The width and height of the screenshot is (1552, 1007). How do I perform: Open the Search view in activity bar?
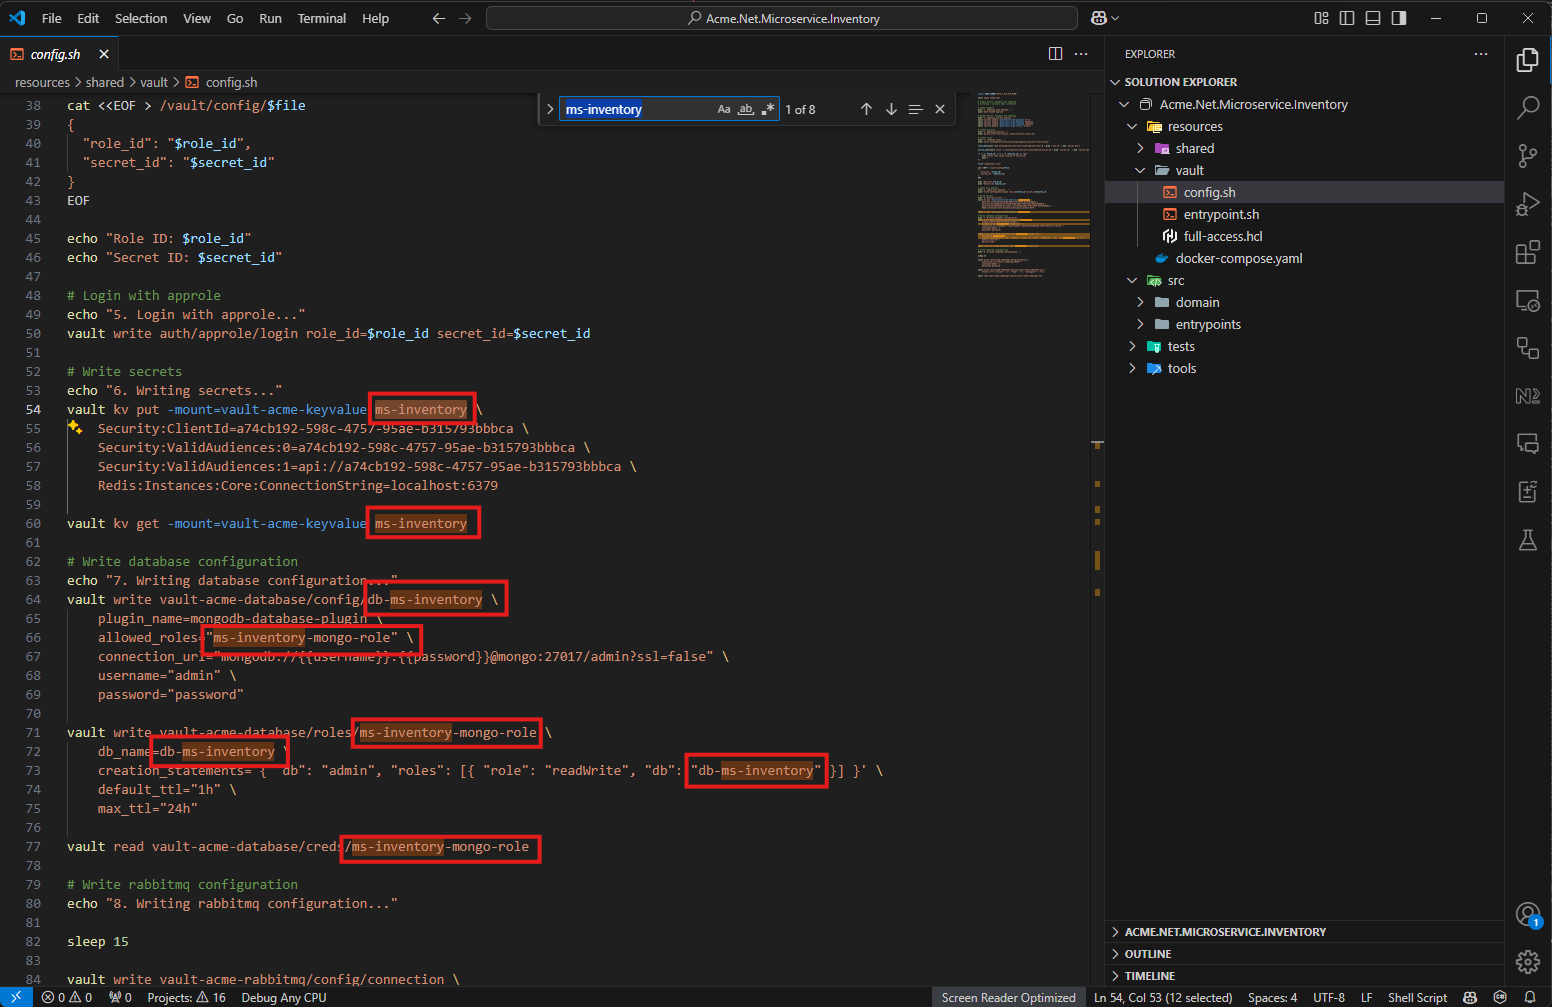(1527, 108)
